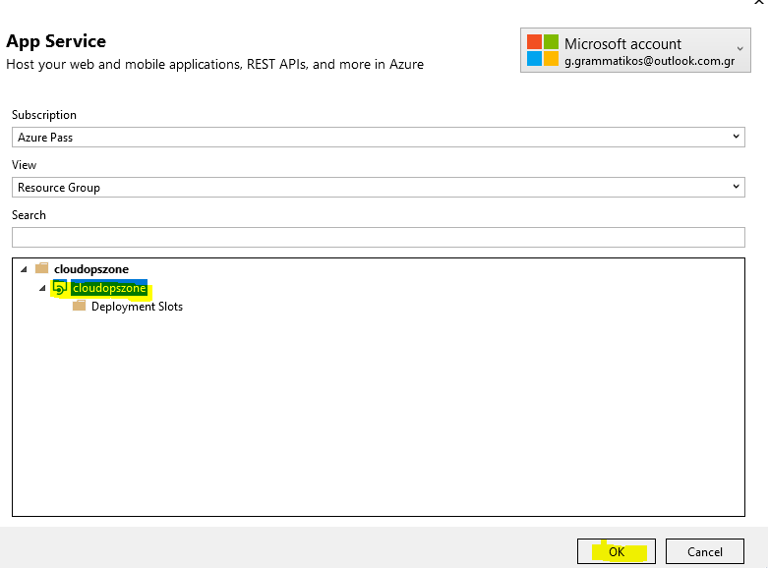Collapse the cloudopszone resource group node
Viewport: 768px width, 568px height.
[x=24, y=269]
